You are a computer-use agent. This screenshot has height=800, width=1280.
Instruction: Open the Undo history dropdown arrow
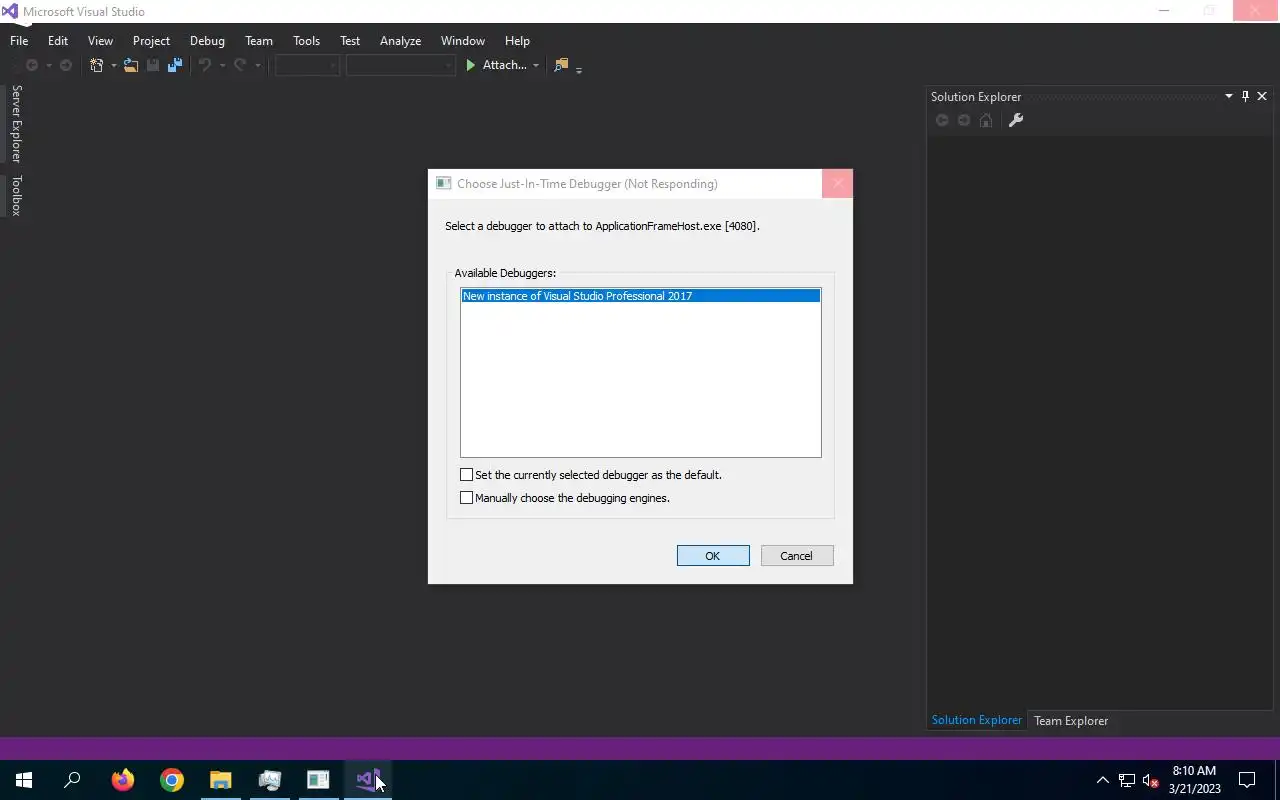coord(222,66)
